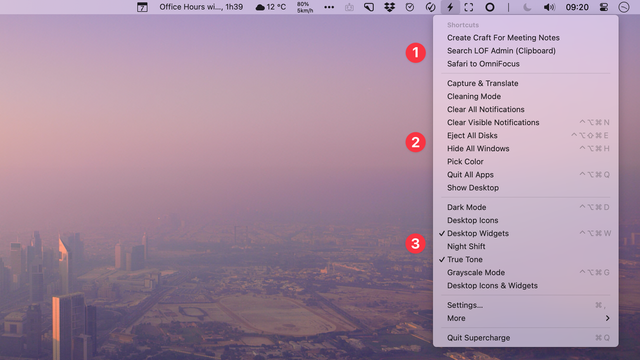
Task: Open the More submenu chevron arrow
Action: point(608,318)
